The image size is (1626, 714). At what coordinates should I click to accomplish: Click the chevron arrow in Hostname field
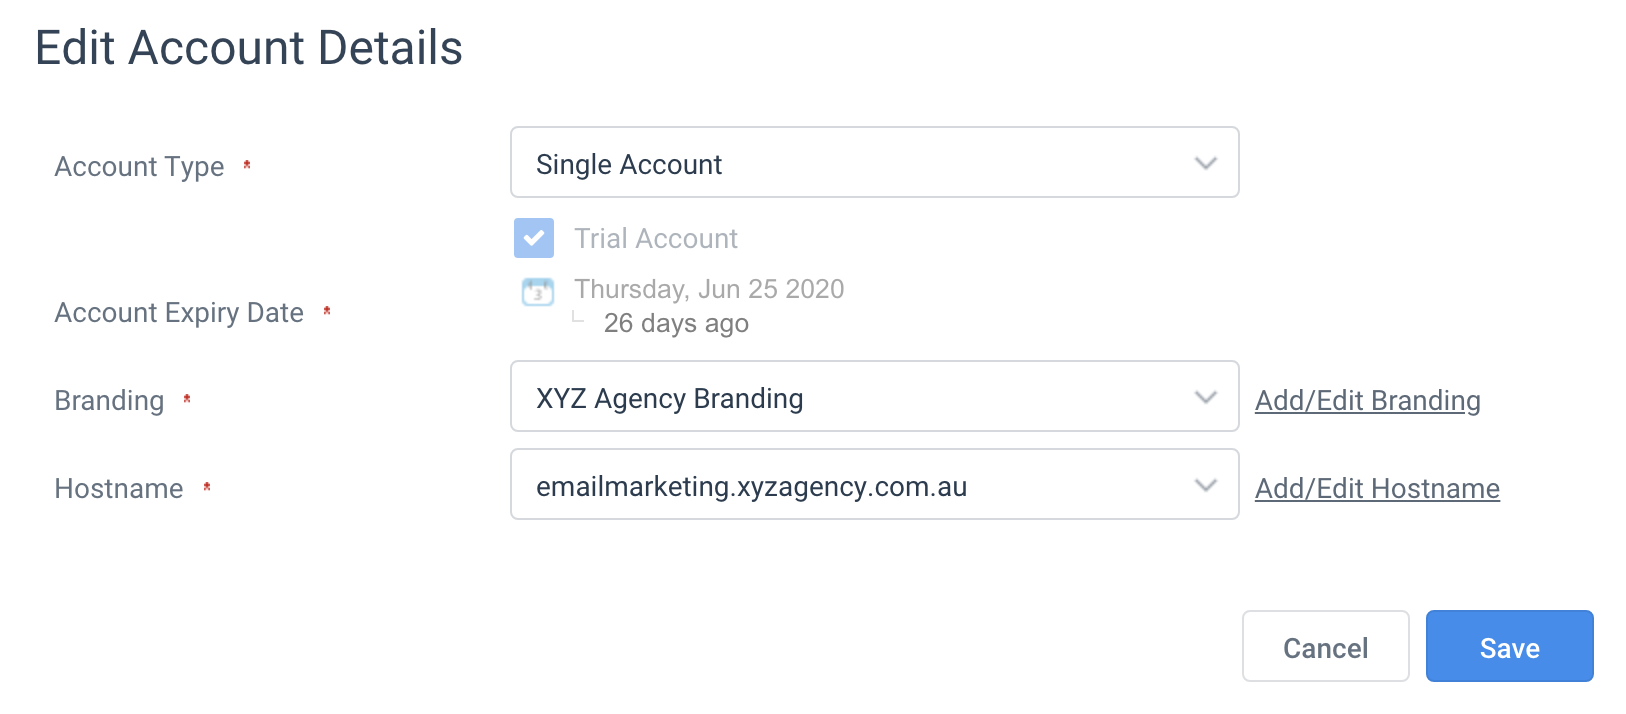(1206, 485)
